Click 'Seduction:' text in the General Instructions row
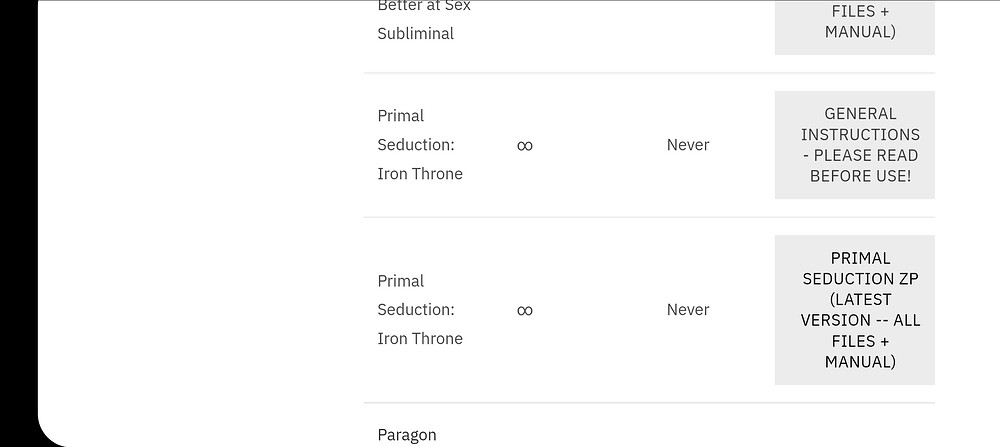 (416, 145)
